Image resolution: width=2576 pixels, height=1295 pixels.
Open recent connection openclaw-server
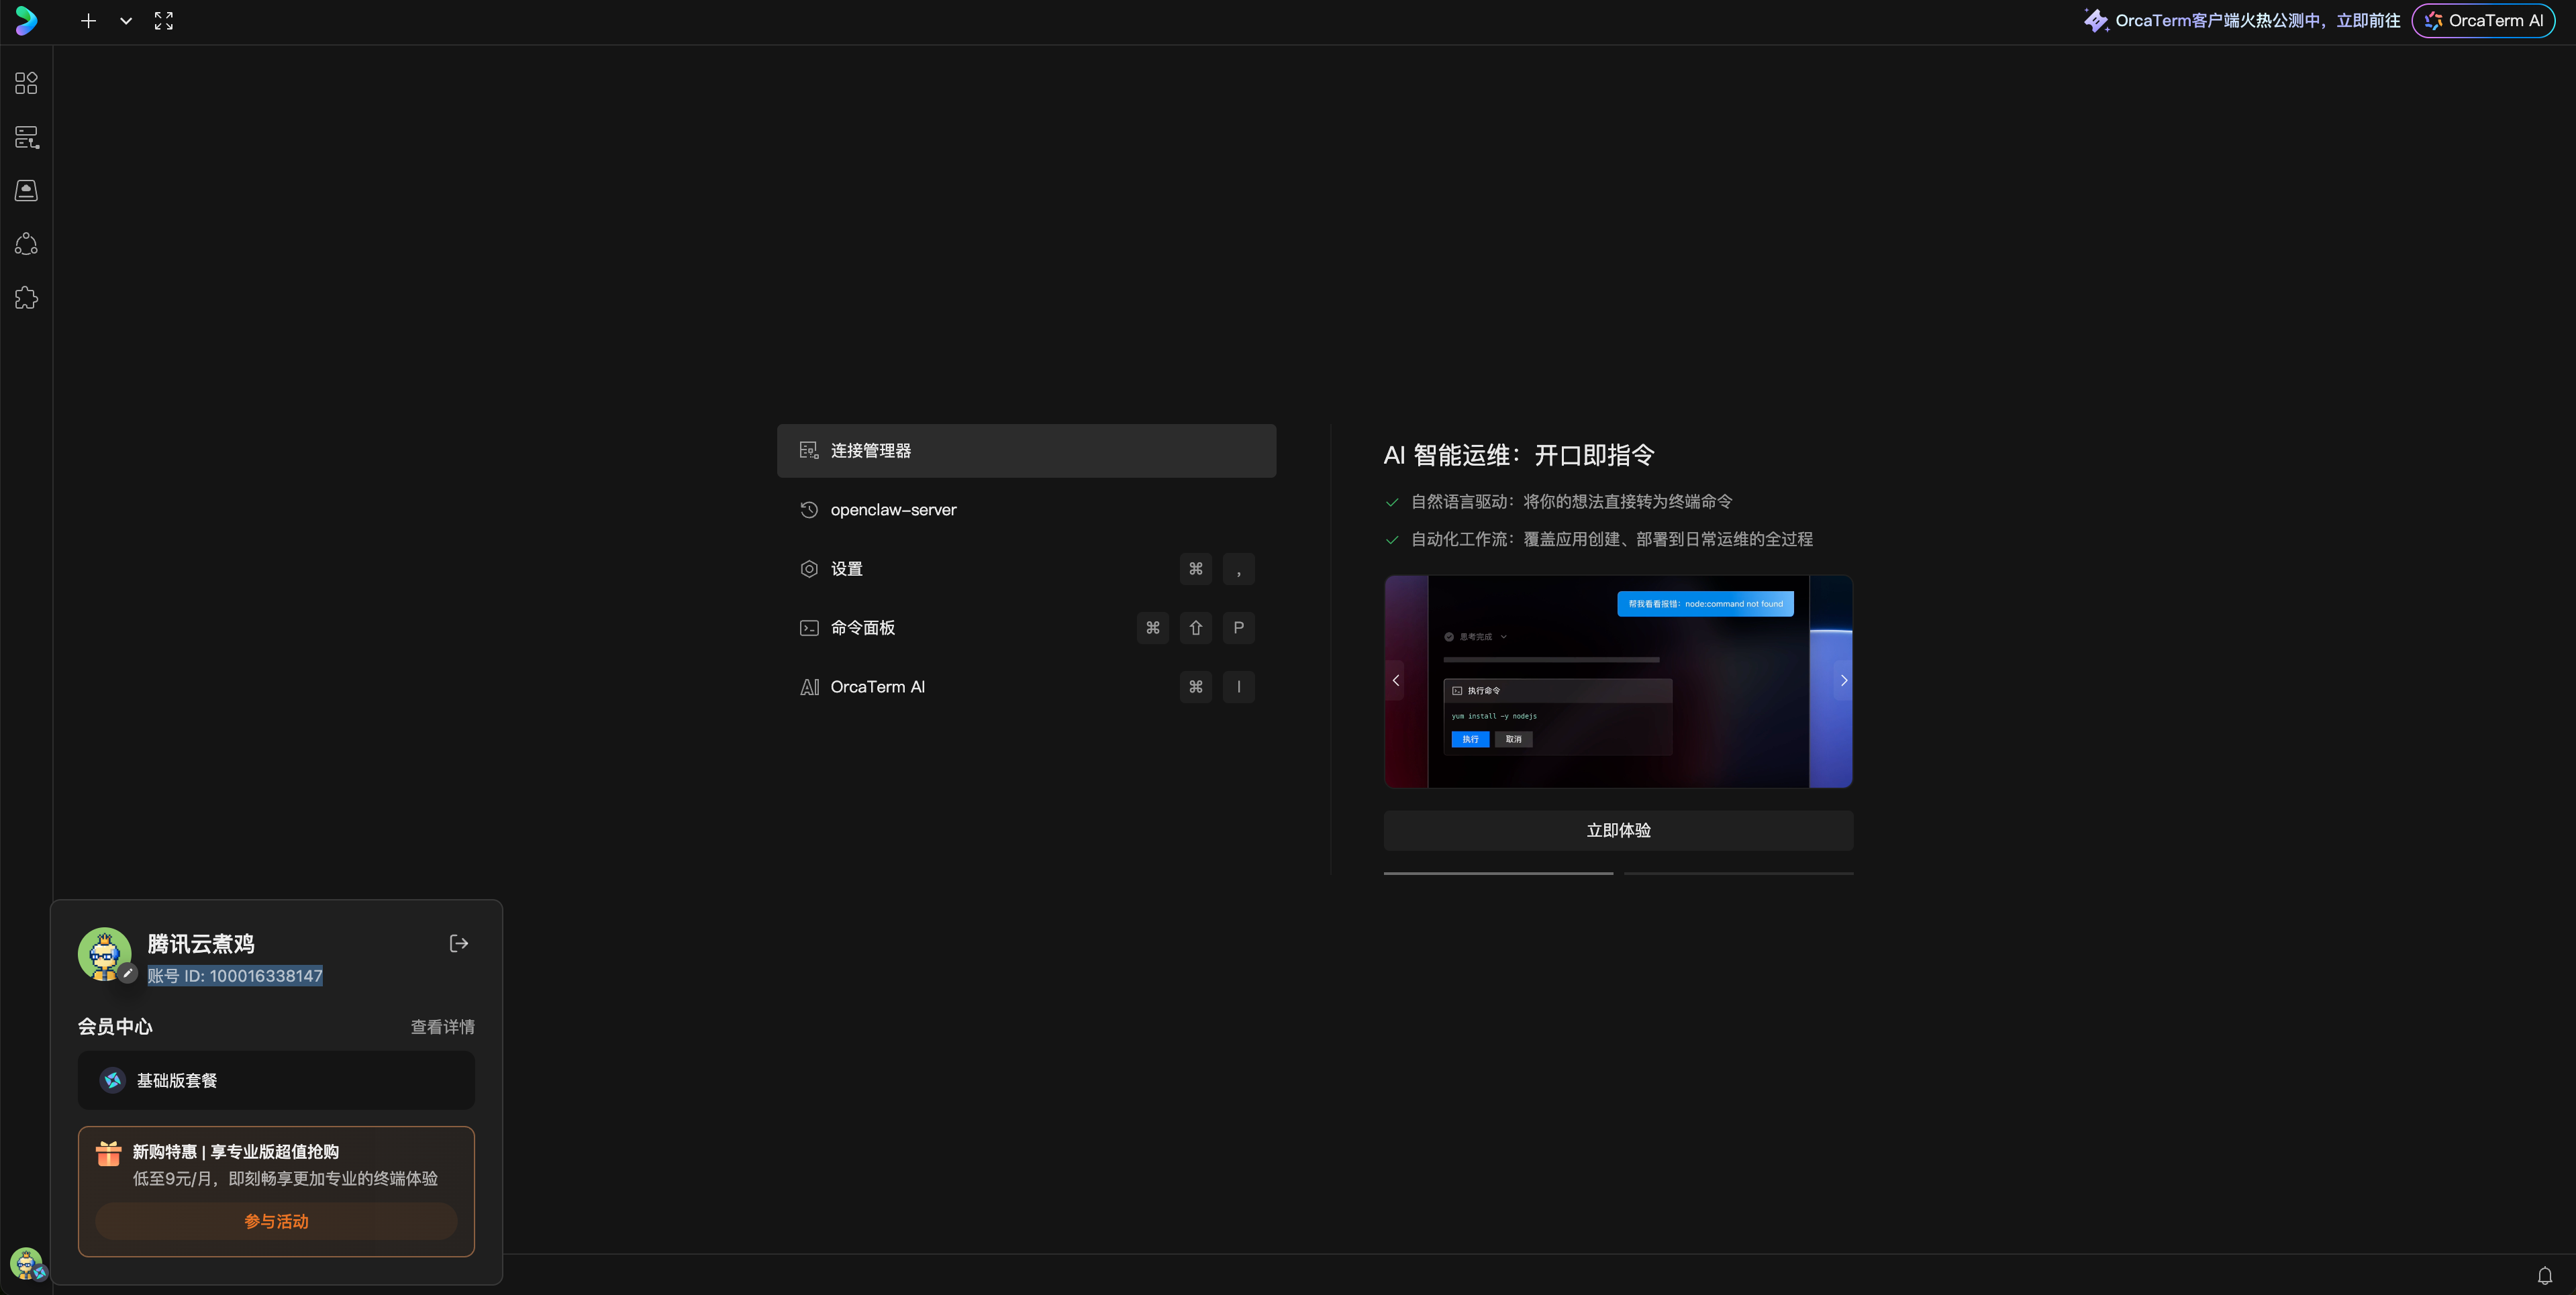click(893, 510)
